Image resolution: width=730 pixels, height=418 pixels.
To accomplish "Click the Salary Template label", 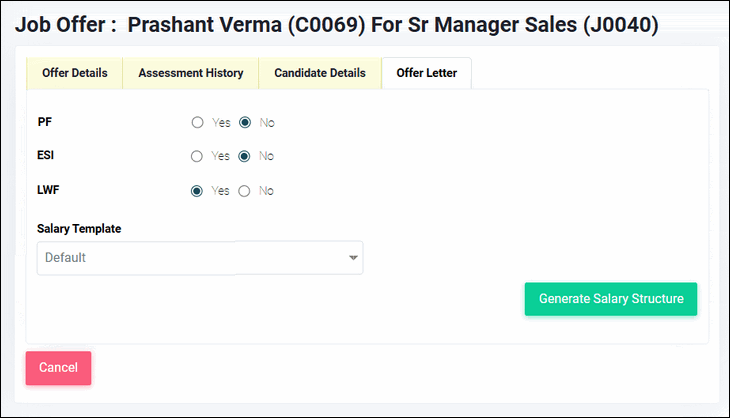I will [x=79, y=228].
